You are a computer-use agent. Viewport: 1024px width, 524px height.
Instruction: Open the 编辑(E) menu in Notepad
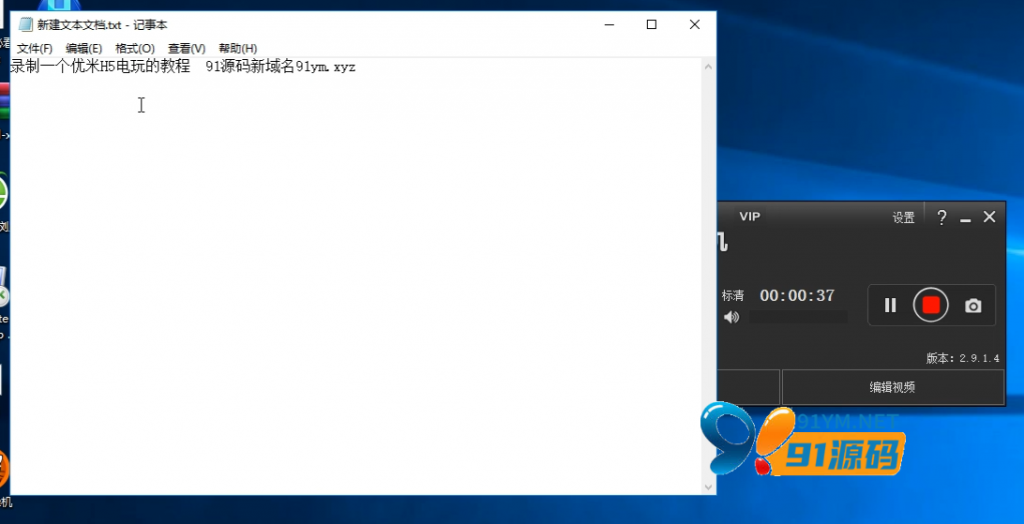tap(84, 48)
